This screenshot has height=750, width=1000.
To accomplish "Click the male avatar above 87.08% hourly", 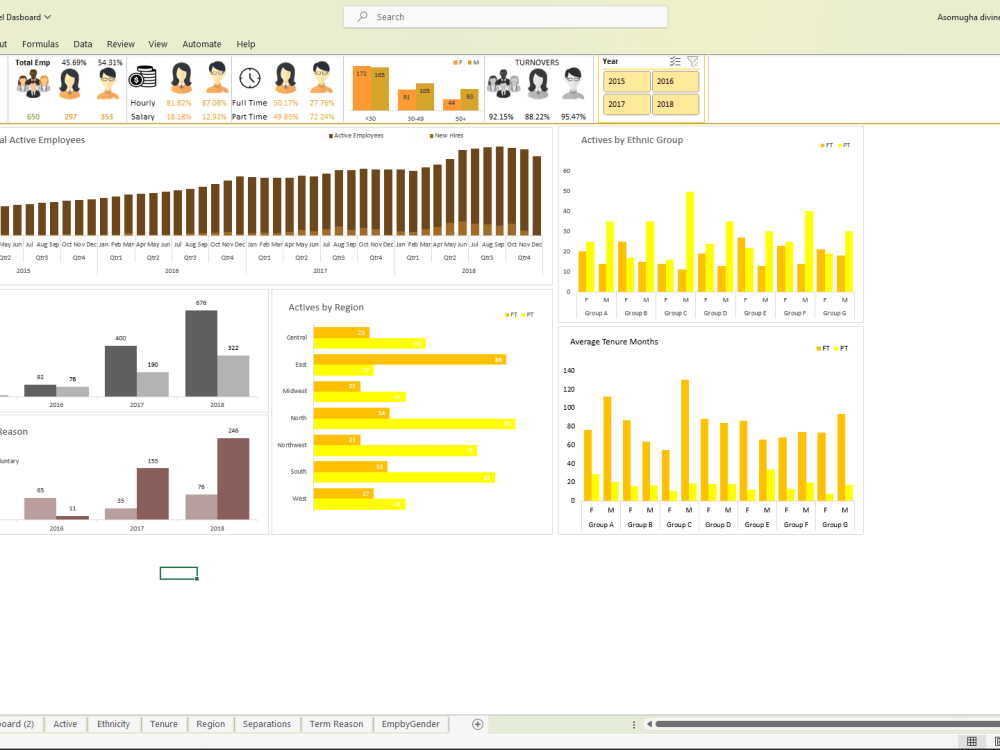I will [217, 78].
